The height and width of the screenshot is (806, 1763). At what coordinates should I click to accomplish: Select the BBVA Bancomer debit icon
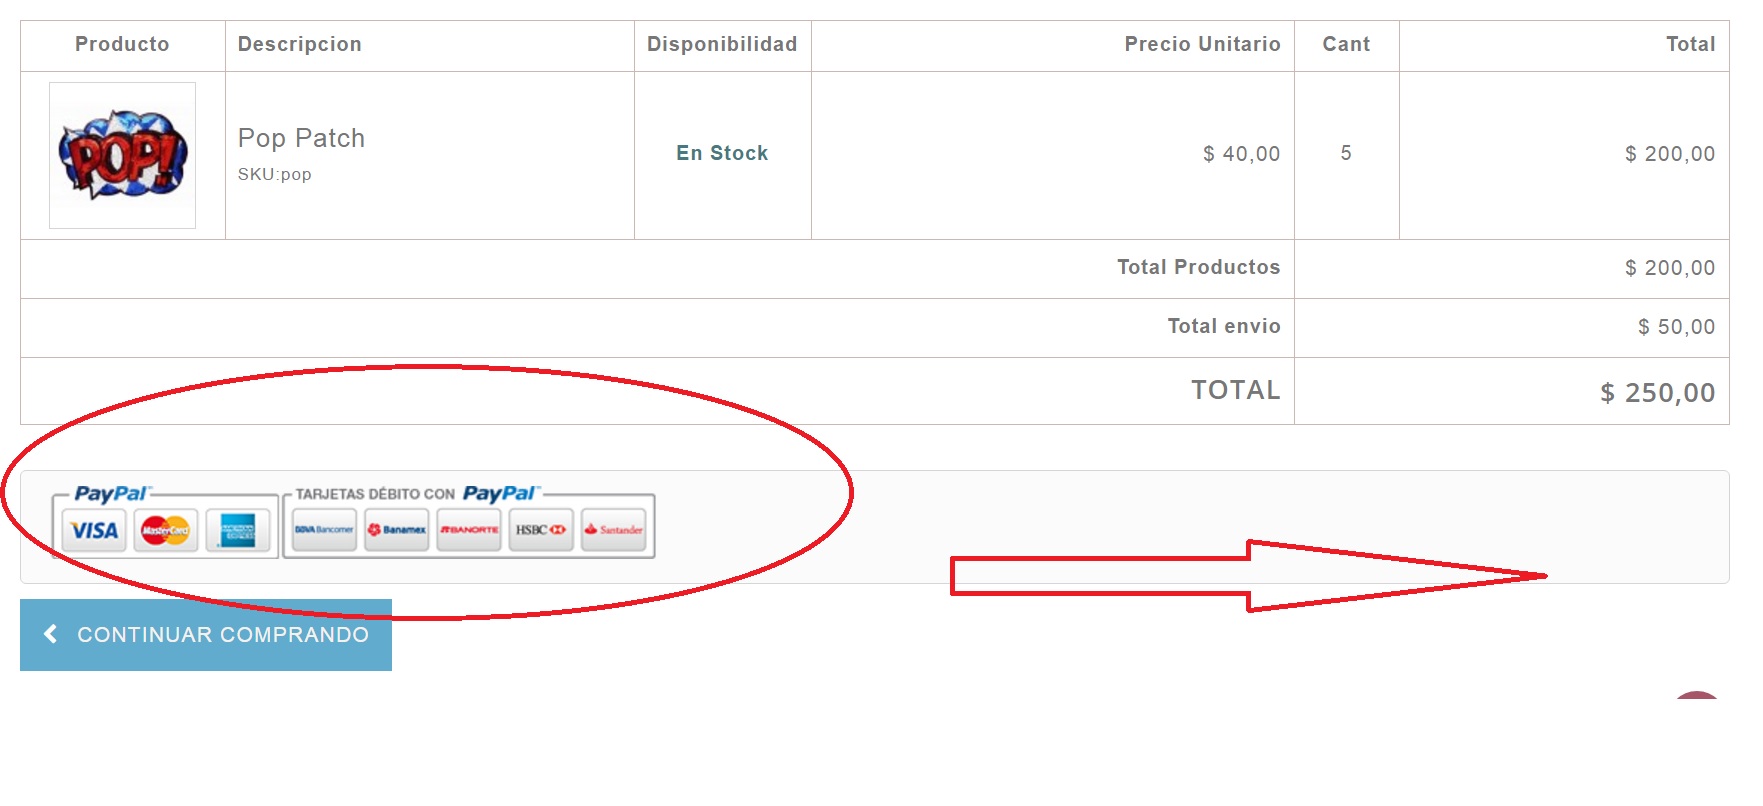click(x=324, y=530)
